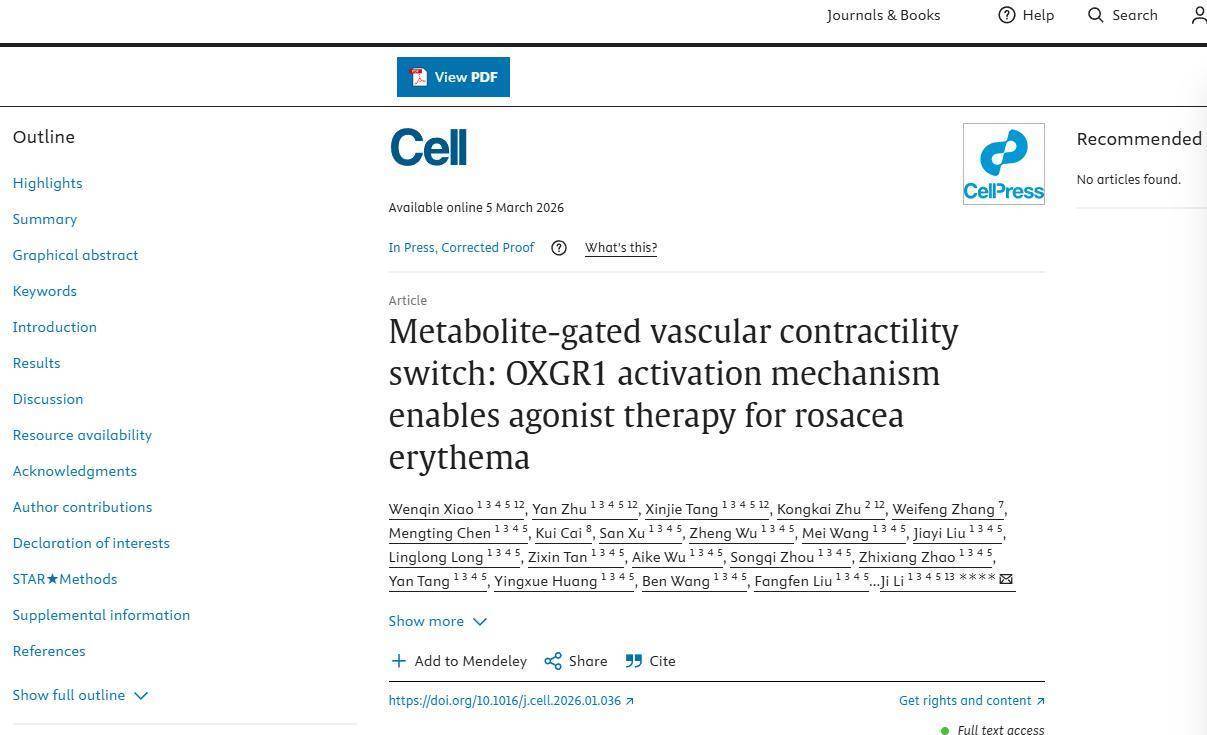The height and width of the screenshot is (735, 1207).
Task: Go to STAR Methods in outline
Action: pyautogui.click(x=64, y=579)
